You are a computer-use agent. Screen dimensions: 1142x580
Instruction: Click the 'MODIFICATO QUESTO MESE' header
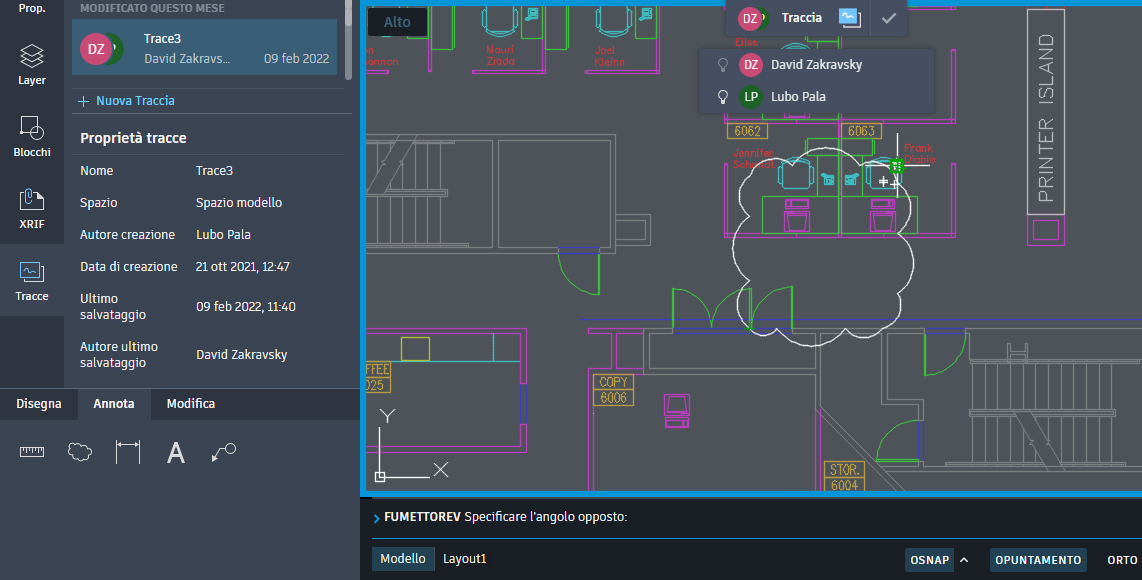click(x=152, y=8)
